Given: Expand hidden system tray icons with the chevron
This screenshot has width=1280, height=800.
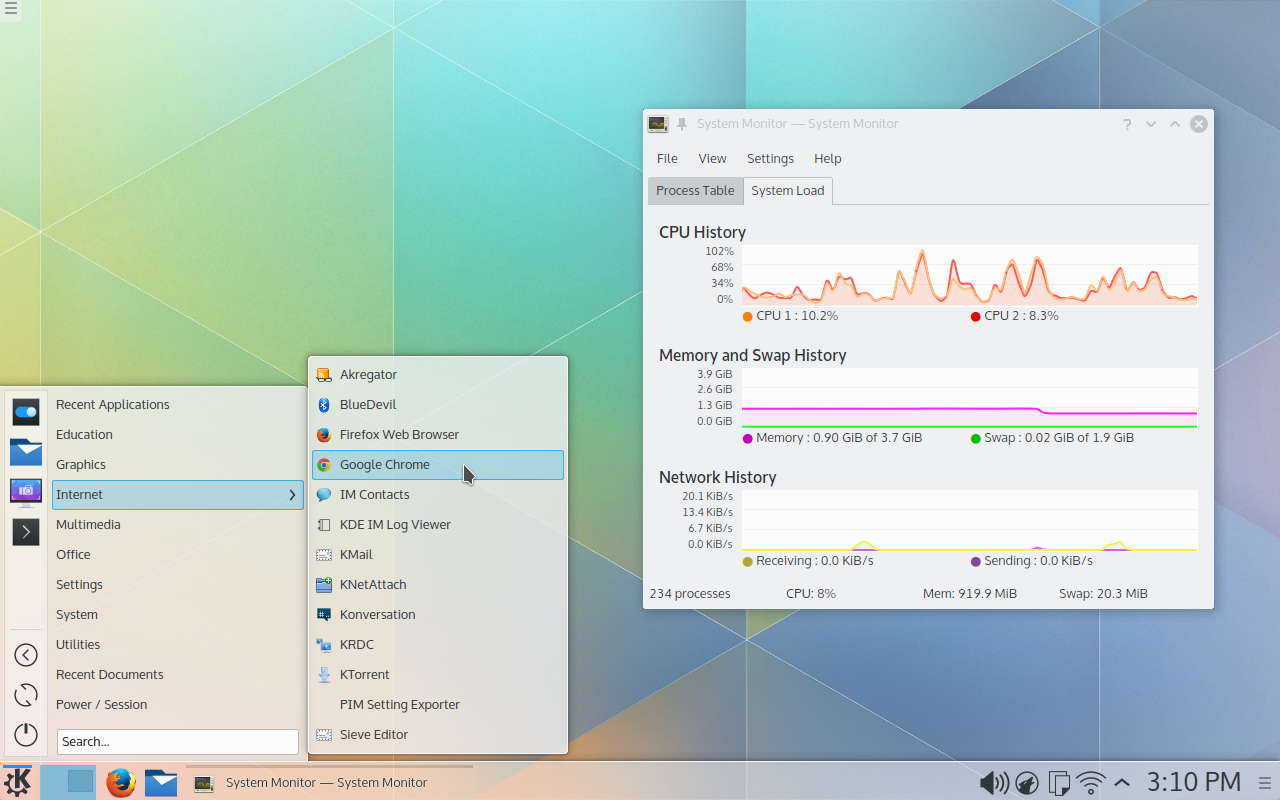Looking at the screenshot, I should (x=1122, y=783).
